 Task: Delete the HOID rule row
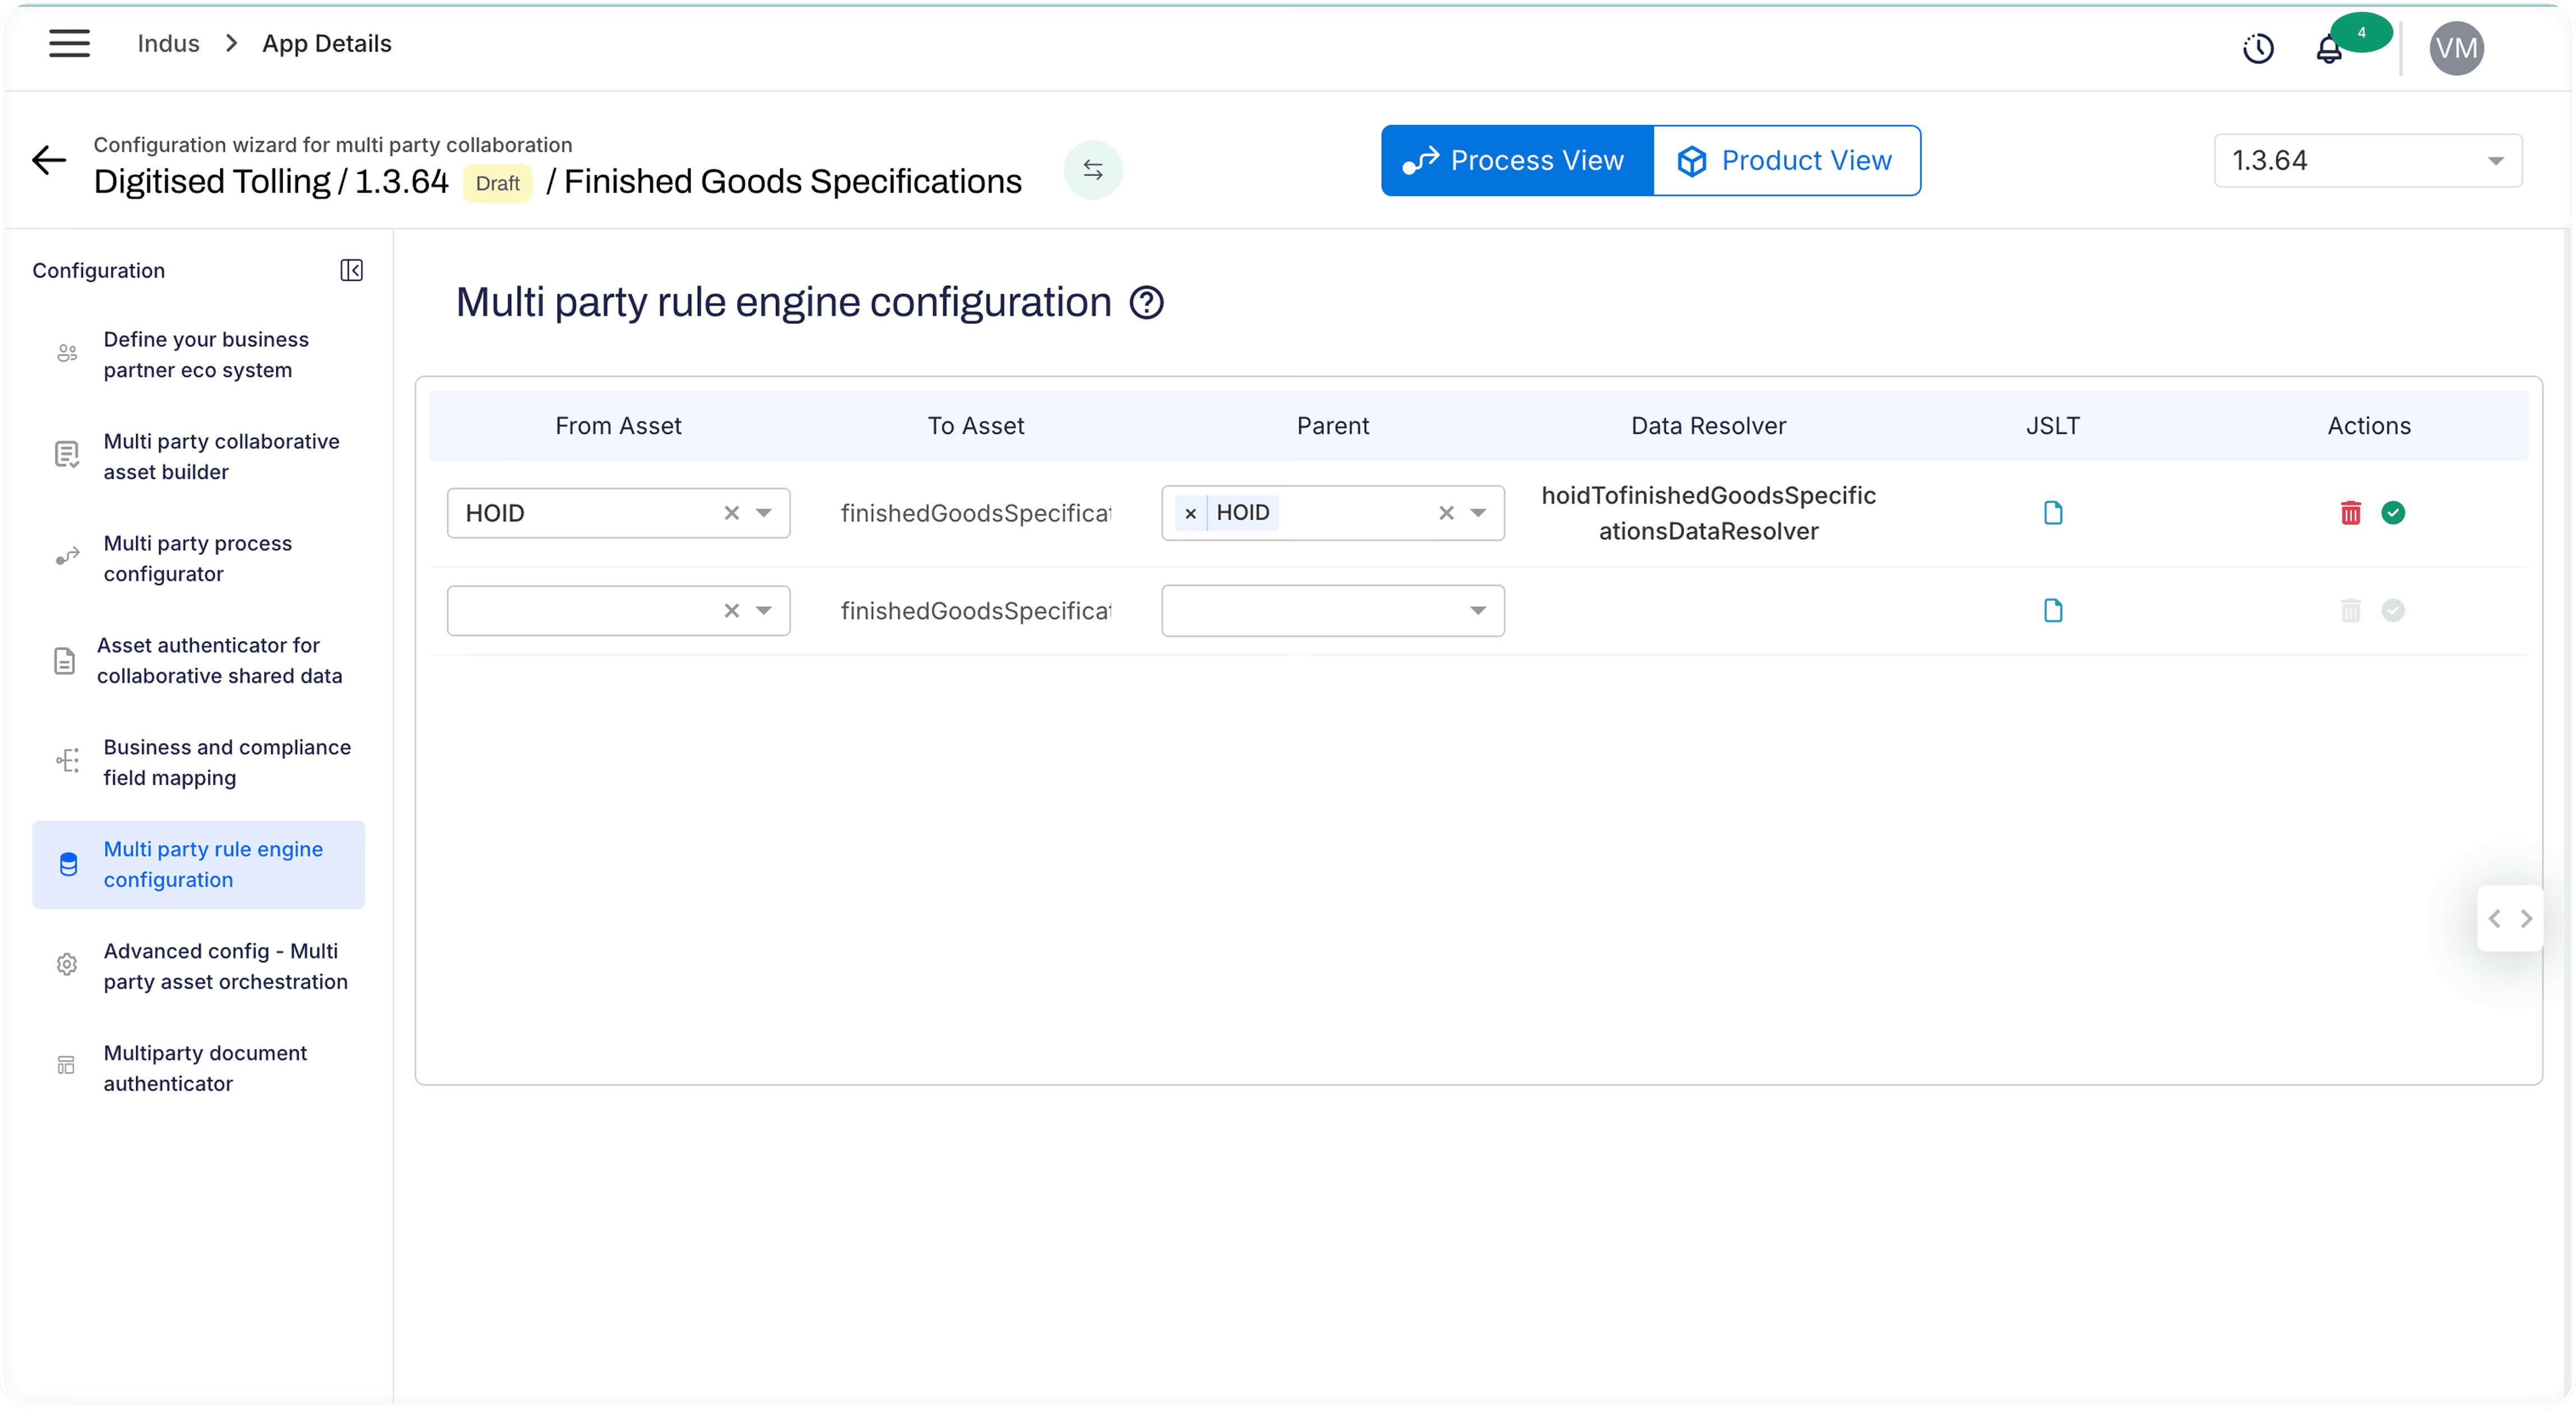(2351, 513)
